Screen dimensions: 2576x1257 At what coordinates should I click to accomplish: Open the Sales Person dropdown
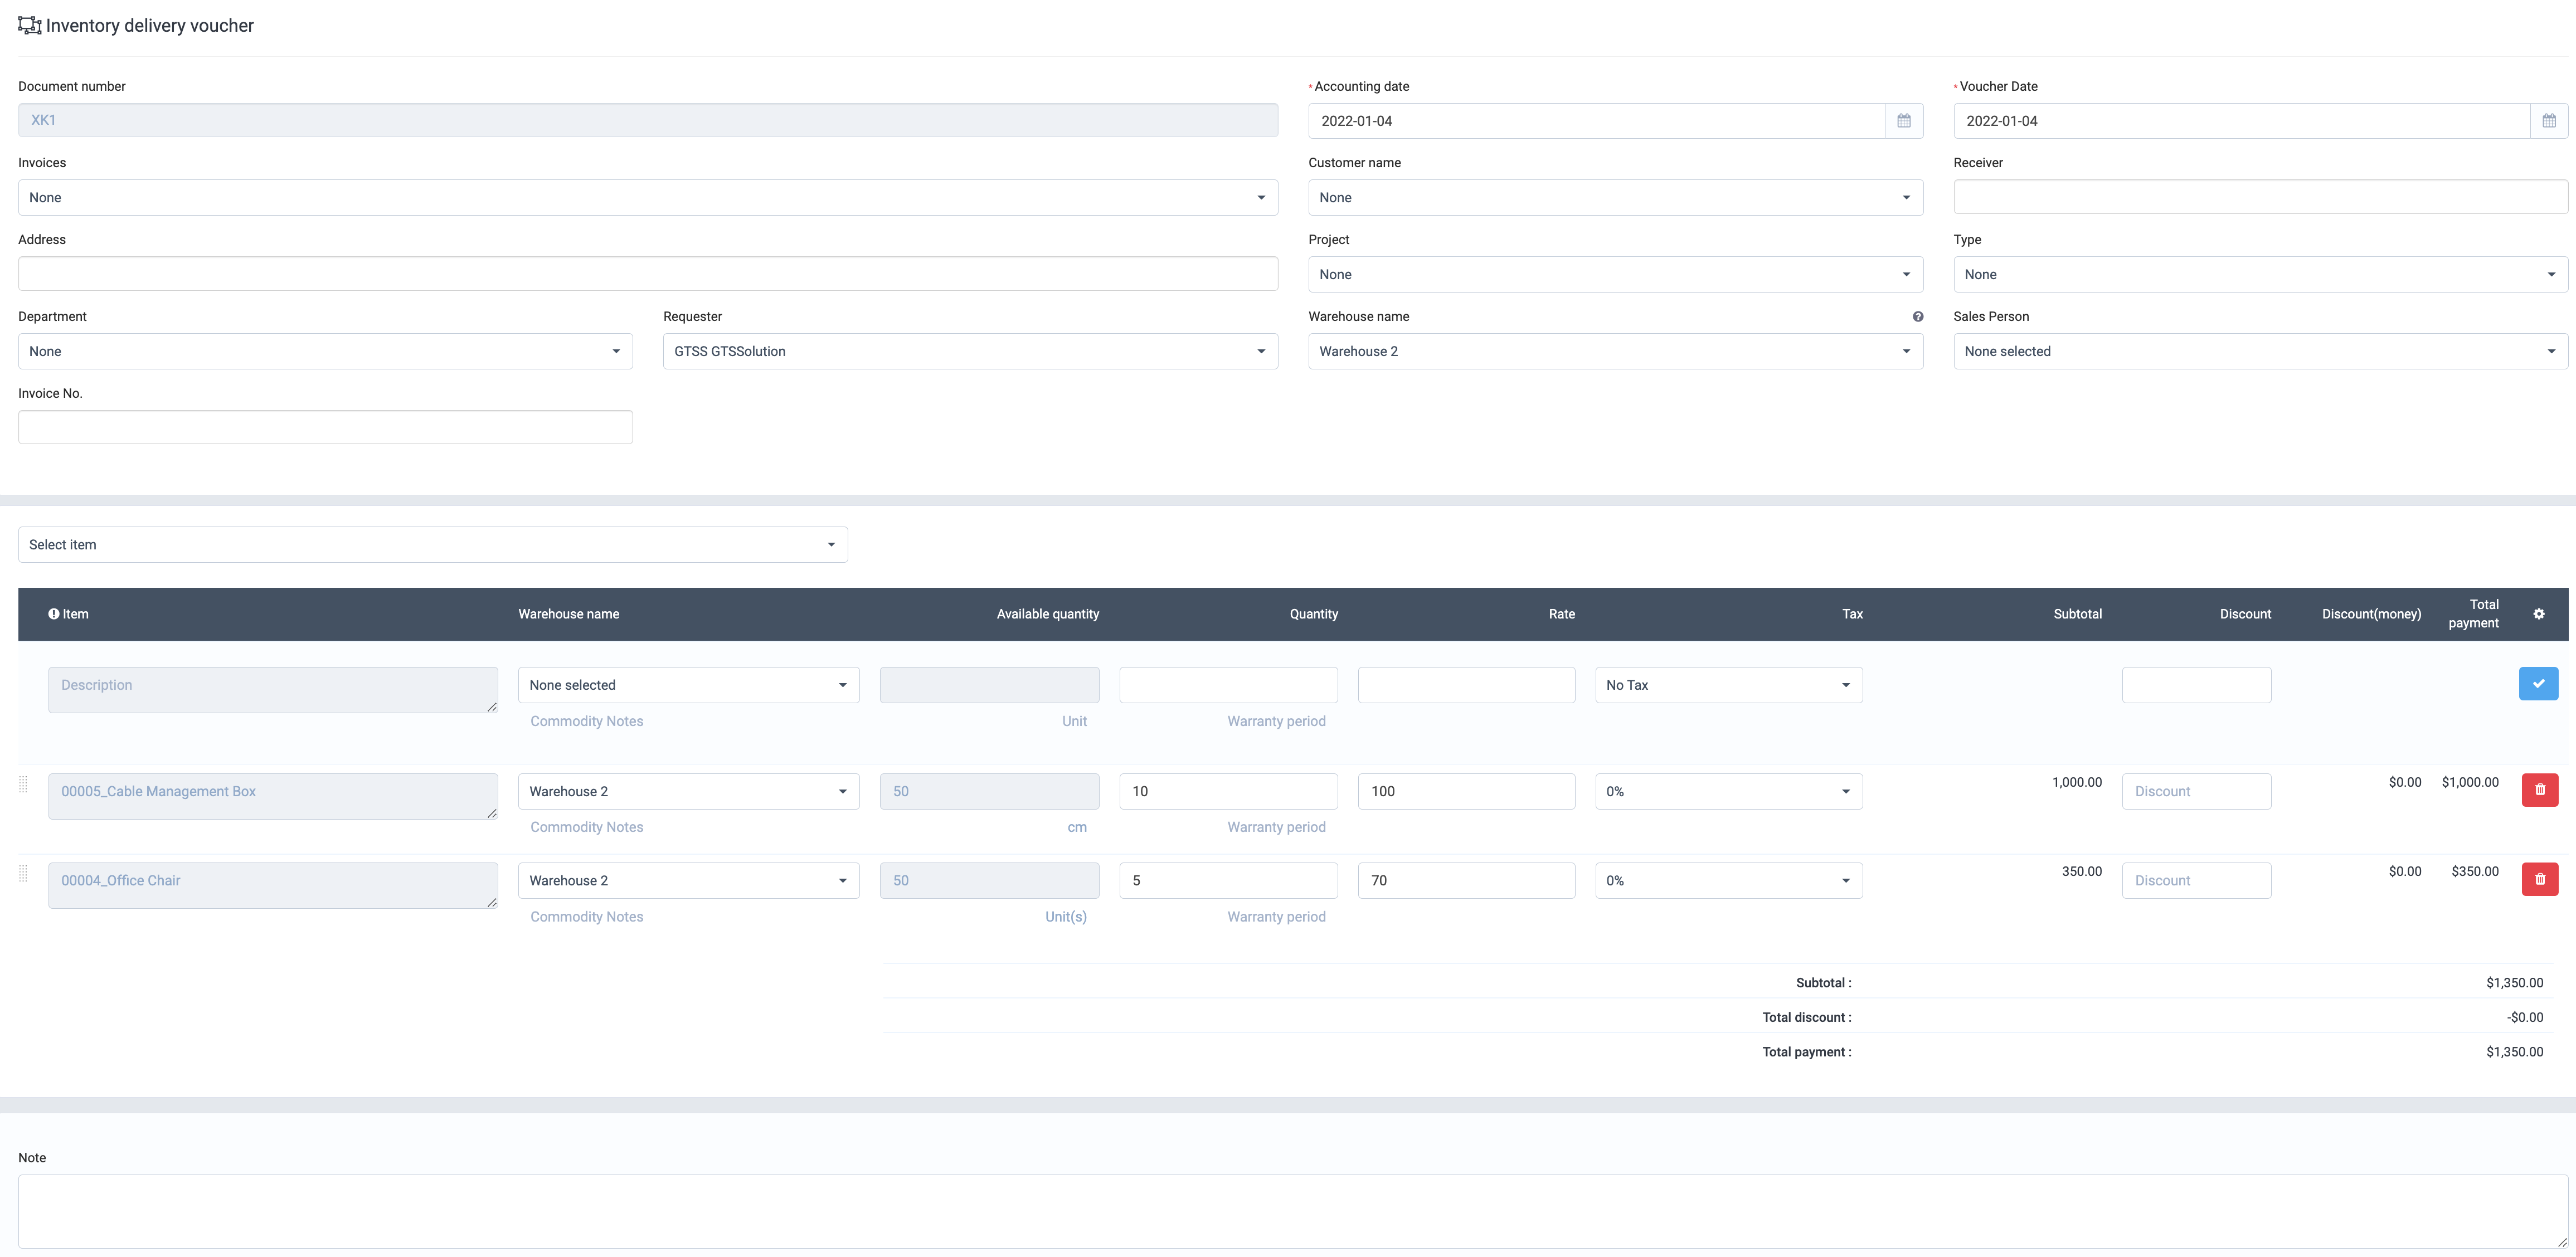tap(2260, 352)
